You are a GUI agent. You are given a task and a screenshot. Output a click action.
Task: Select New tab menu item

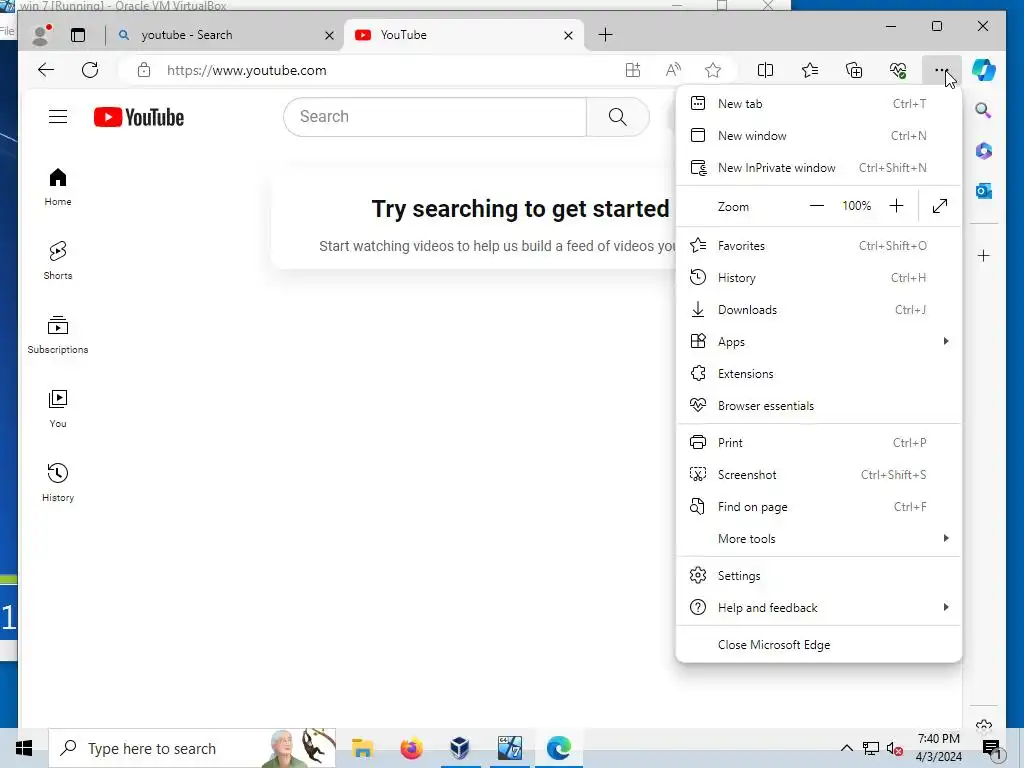pyautogui.click(x=819, y=103)
